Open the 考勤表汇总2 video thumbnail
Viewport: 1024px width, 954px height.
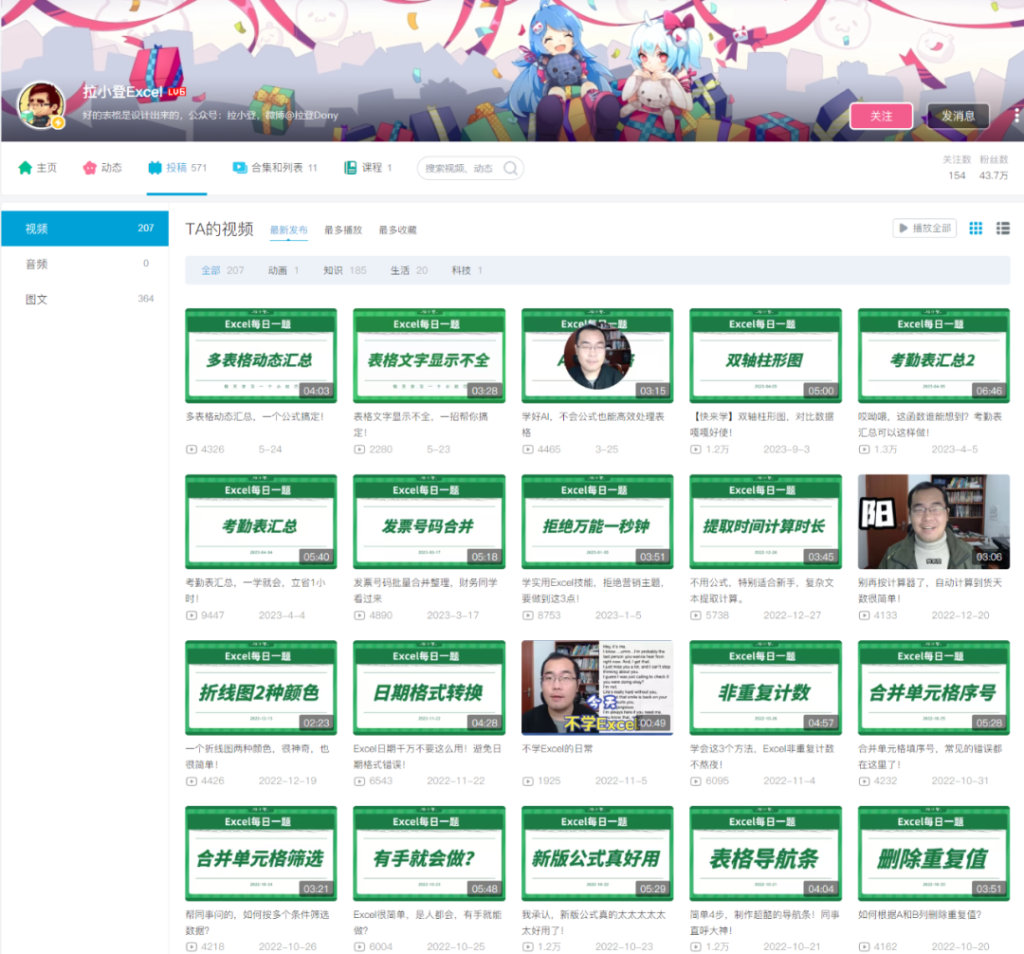click(x=934, y=356)
